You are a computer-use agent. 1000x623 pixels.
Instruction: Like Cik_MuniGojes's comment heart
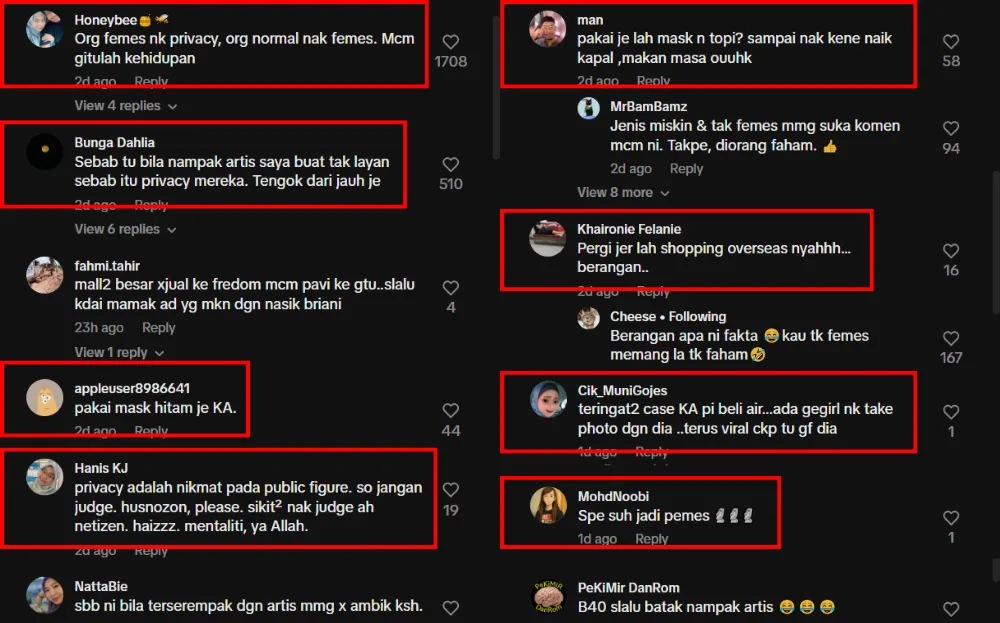[950, 412]
